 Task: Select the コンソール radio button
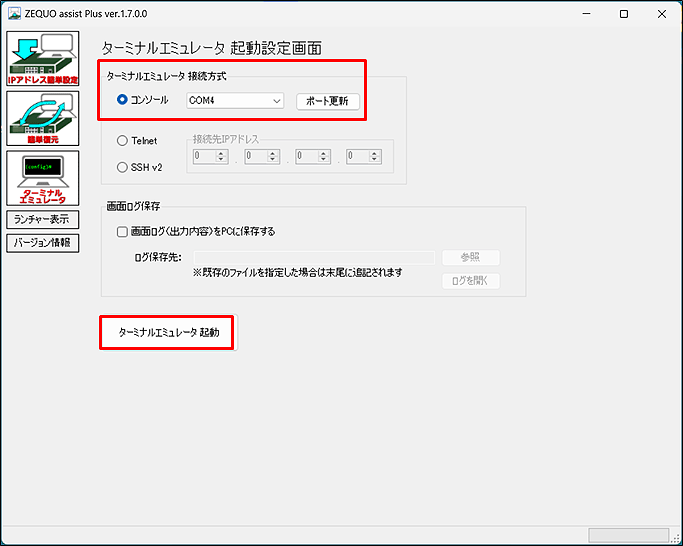click(123, 100)
